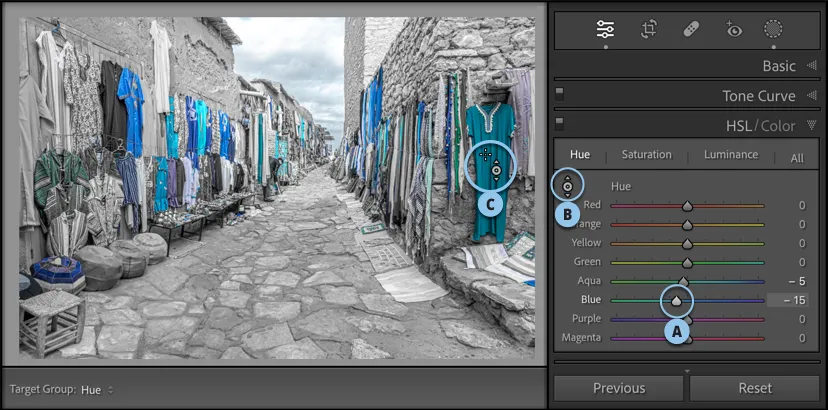Click the Previous button

pyautogui.click(x=619, y=388)
